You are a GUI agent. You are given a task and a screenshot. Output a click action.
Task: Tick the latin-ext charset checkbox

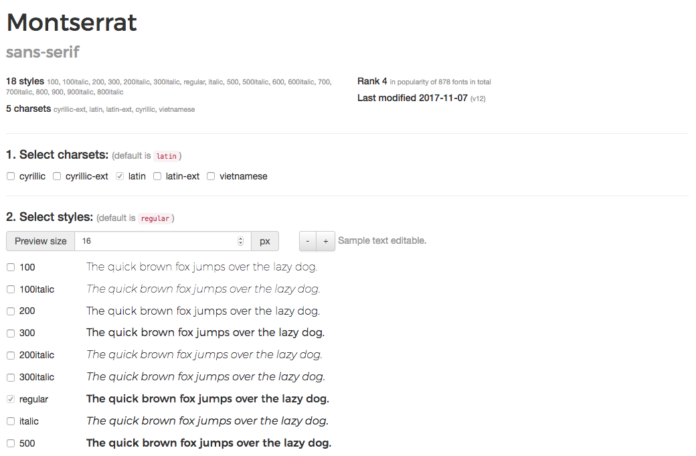157,176
